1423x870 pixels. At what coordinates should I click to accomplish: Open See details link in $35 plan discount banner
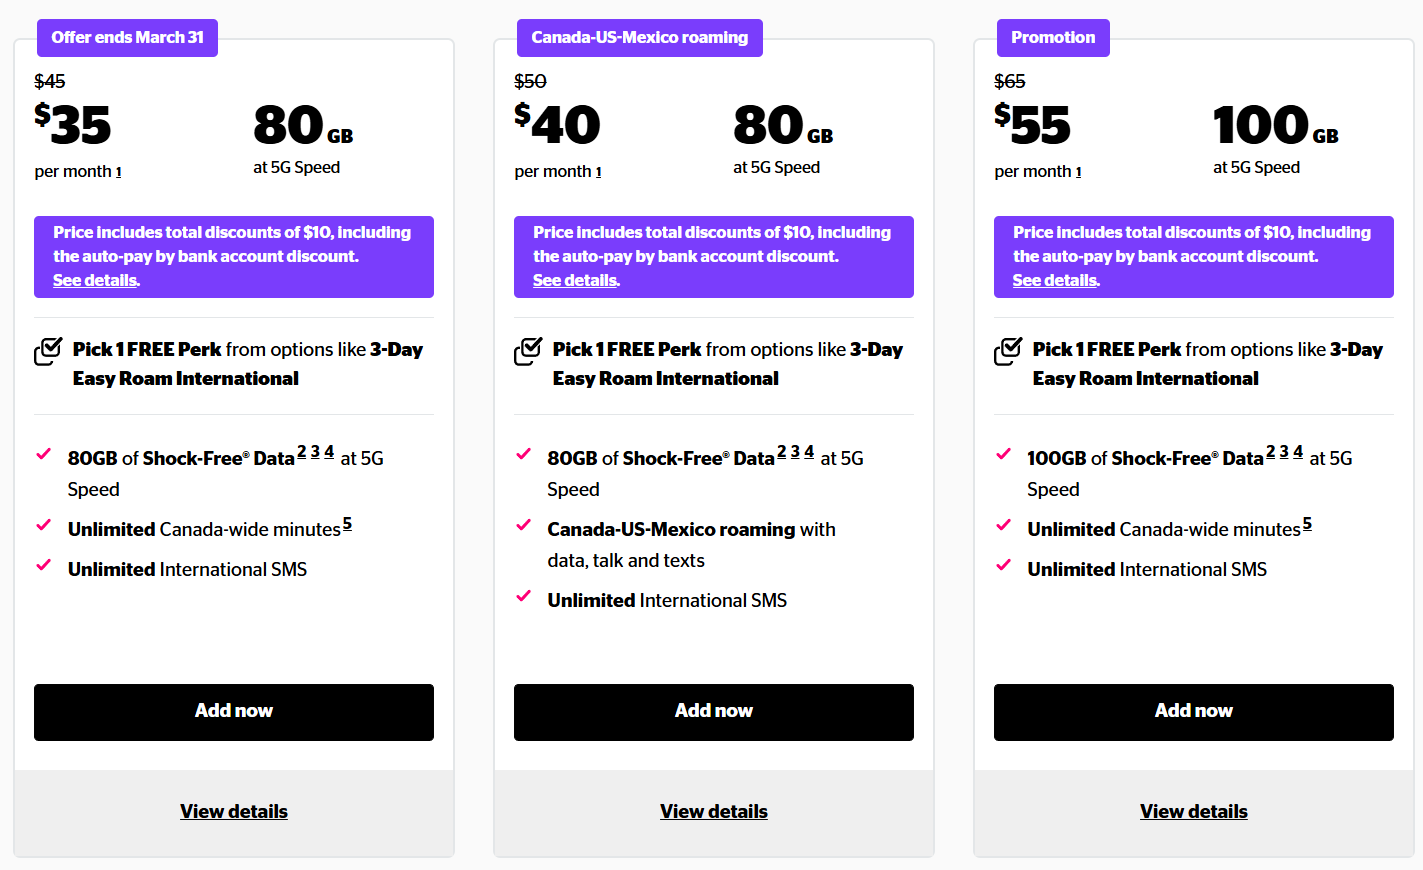pyautogui.click(x=96, y=281)
